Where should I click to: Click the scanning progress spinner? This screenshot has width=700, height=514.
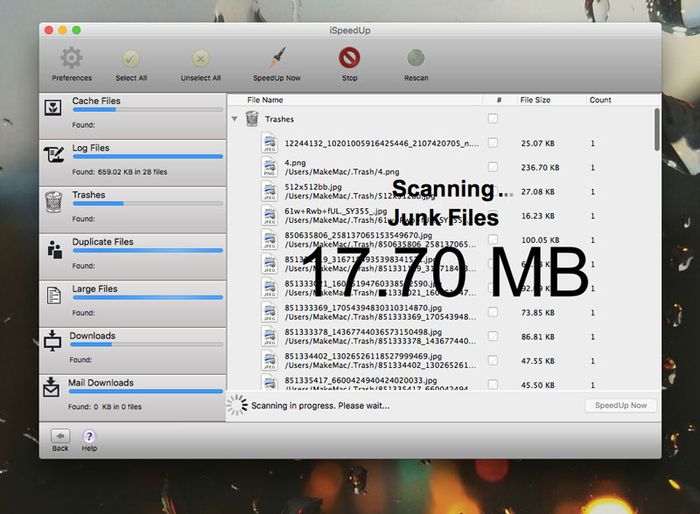pyautogui.click(x=237, y=405)
